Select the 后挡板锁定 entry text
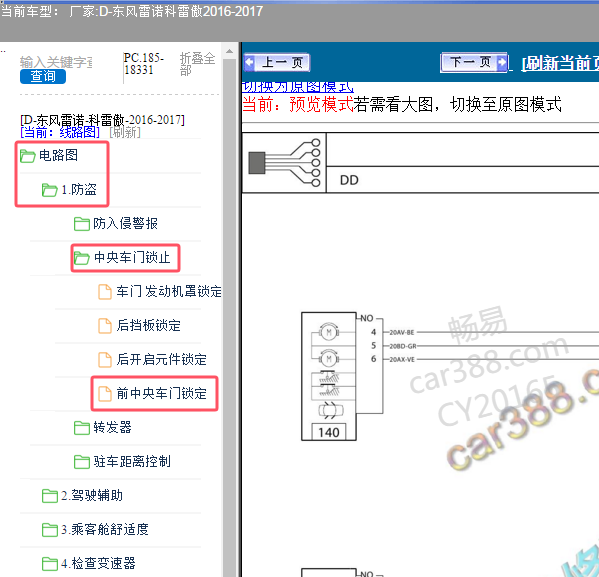 [149, 326]
